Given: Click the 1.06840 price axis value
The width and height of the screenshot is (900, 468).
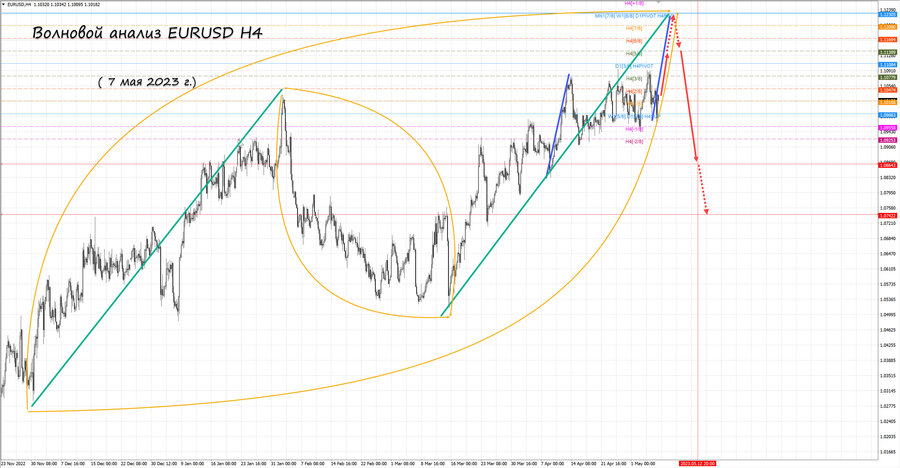Looking at the screenshot, I should (x=888, y=238).
